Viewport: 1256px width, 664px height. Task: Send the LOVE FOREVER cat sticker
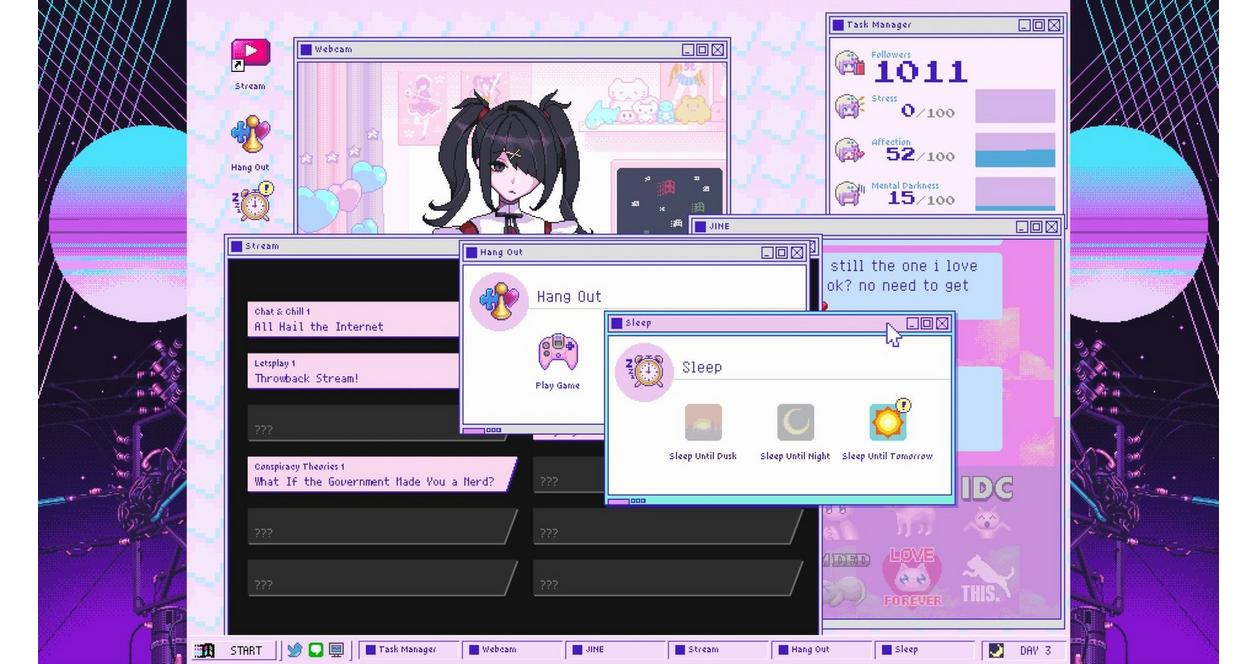pyautogui.click(x=911, y=577)
